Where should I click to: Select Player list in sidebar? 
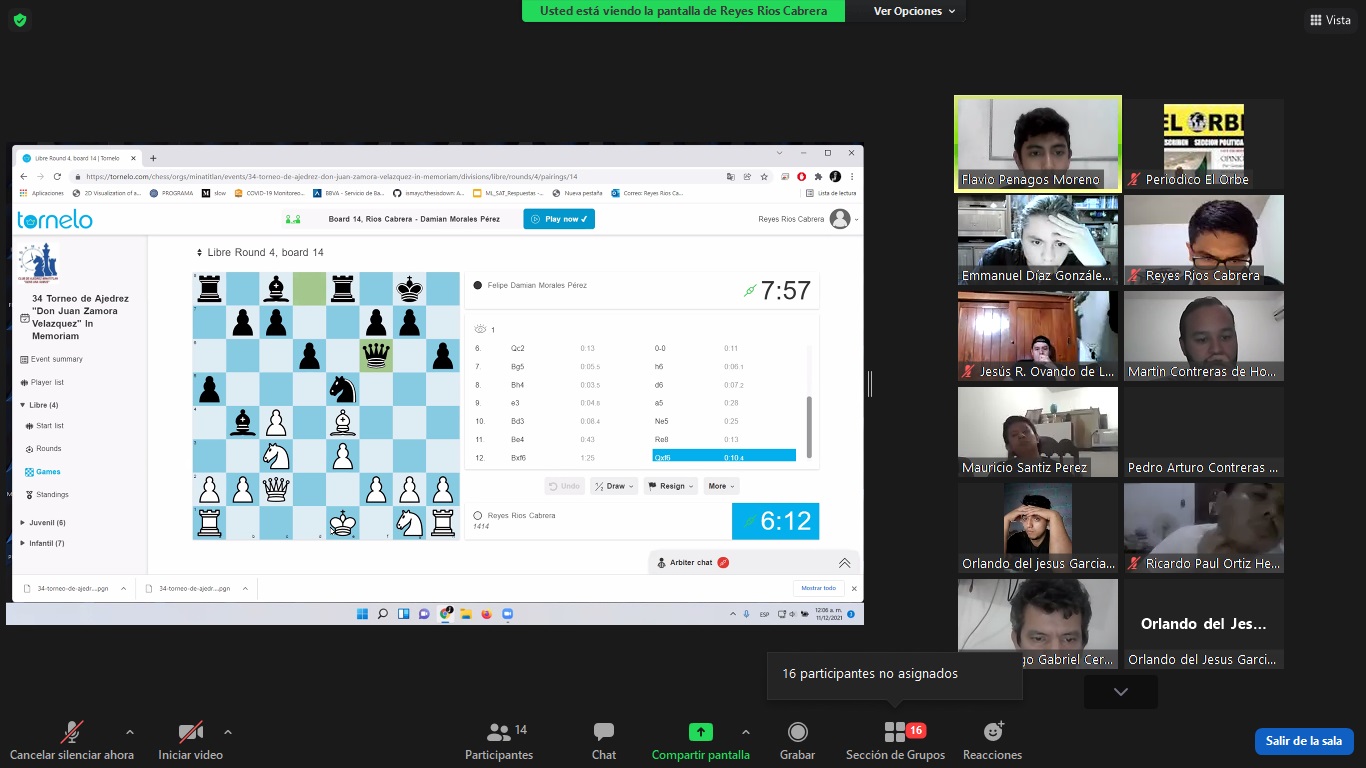[47, 382]
